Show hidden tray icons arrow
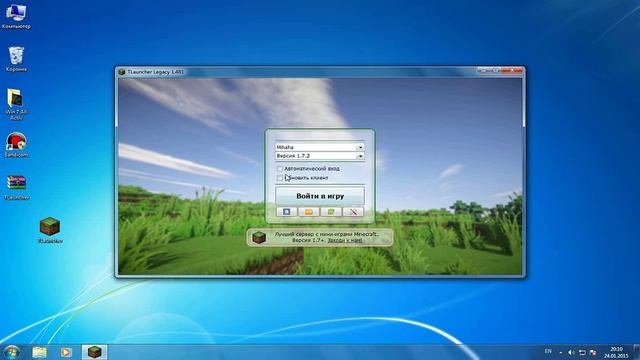Screen dimensions: 640x360 coord(561,352)
